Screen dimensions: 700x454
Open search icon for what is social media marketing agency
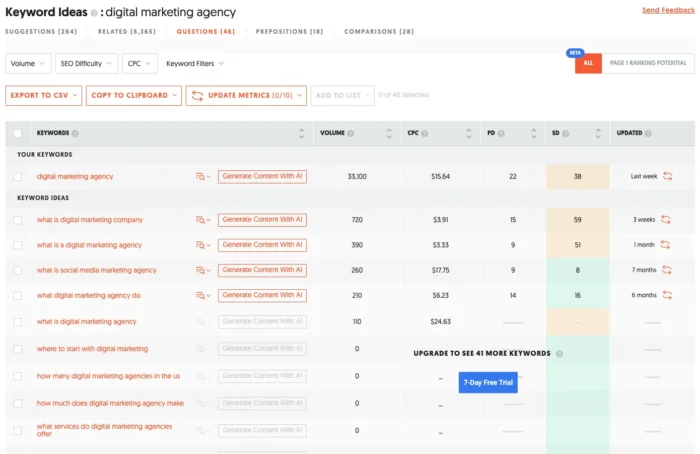(x=203, y=270)
